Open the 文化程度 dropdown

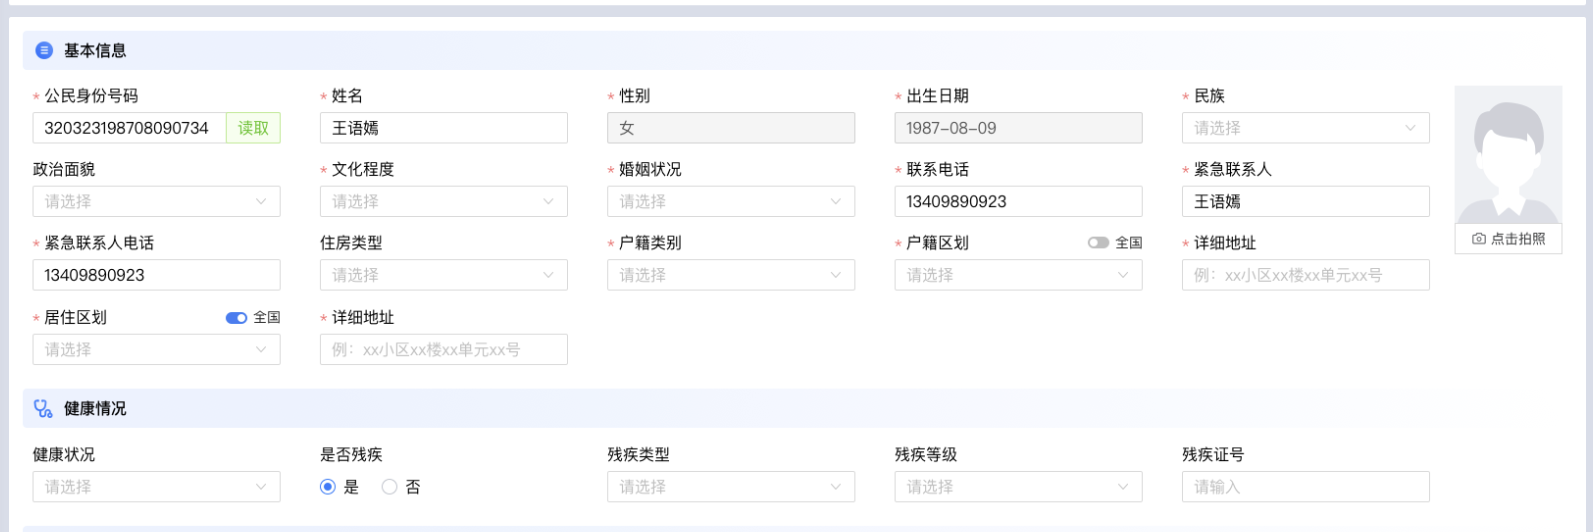coord(443,201)
